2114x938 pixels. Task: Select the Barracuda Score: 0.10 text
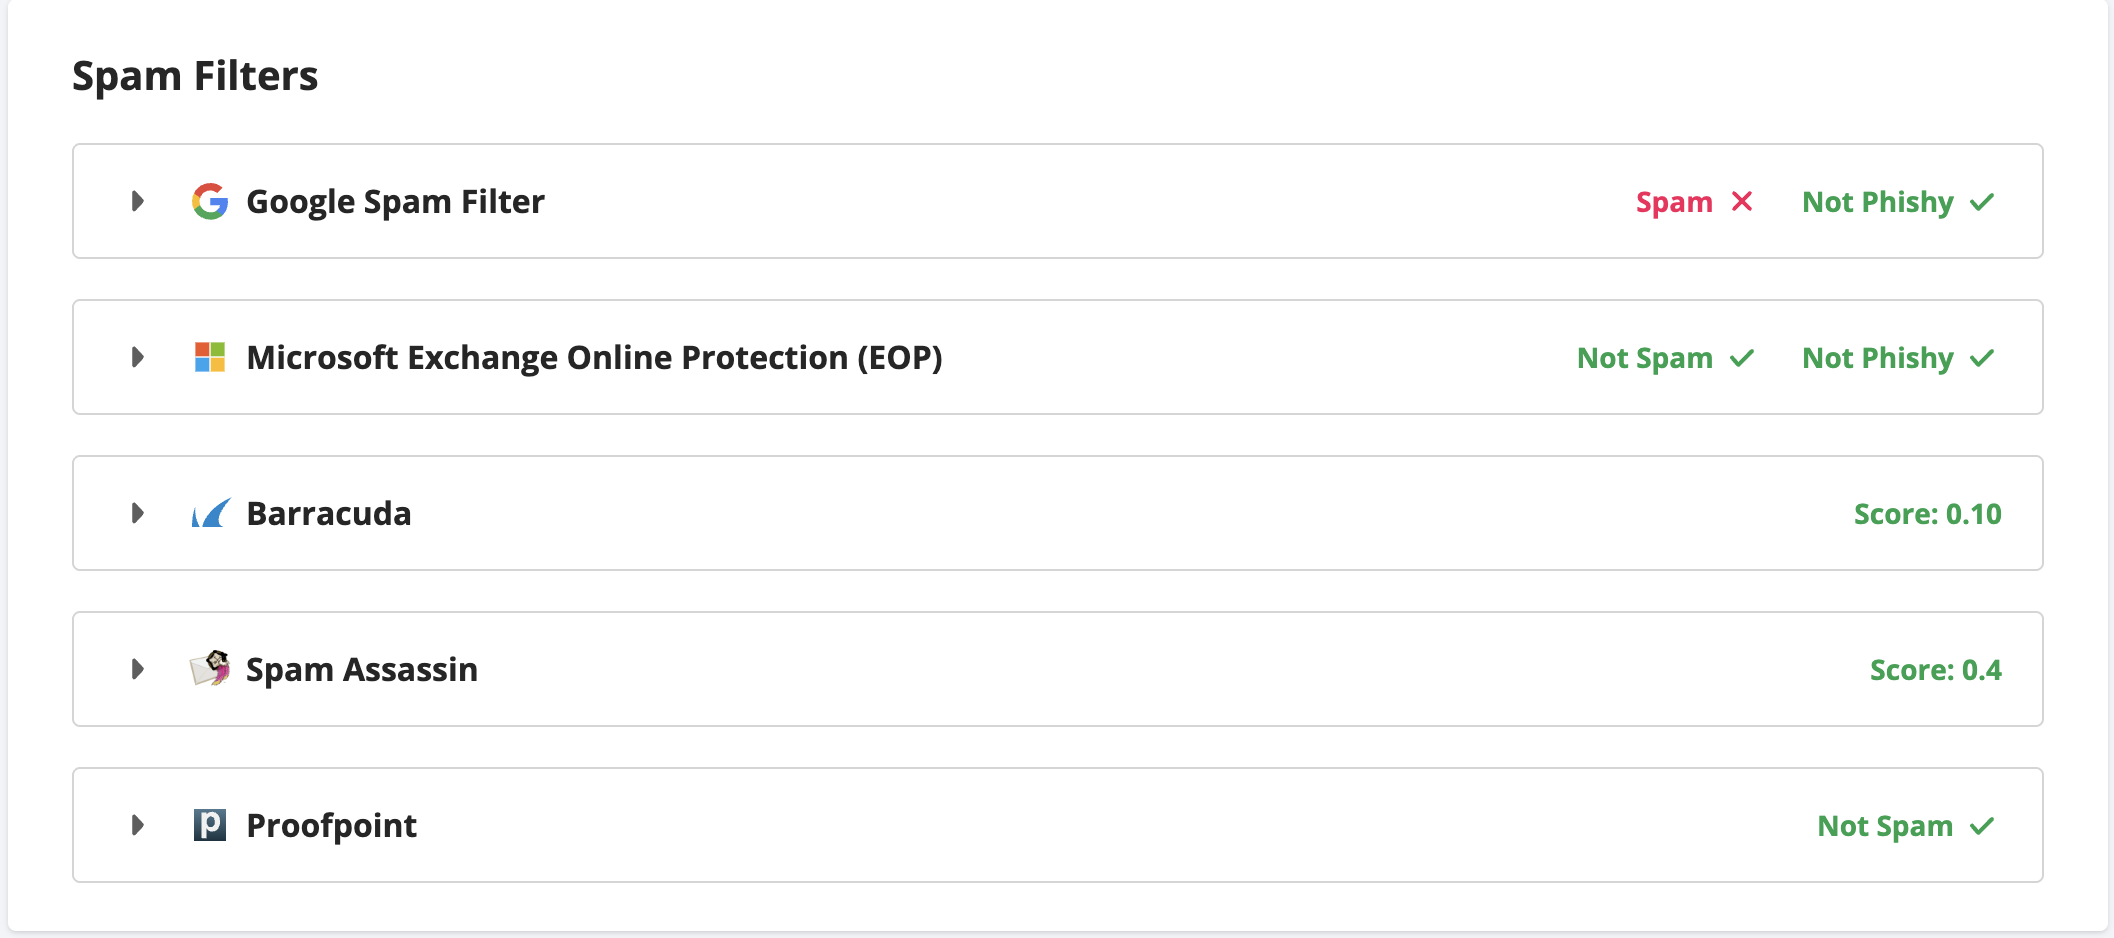(1928, 514)
